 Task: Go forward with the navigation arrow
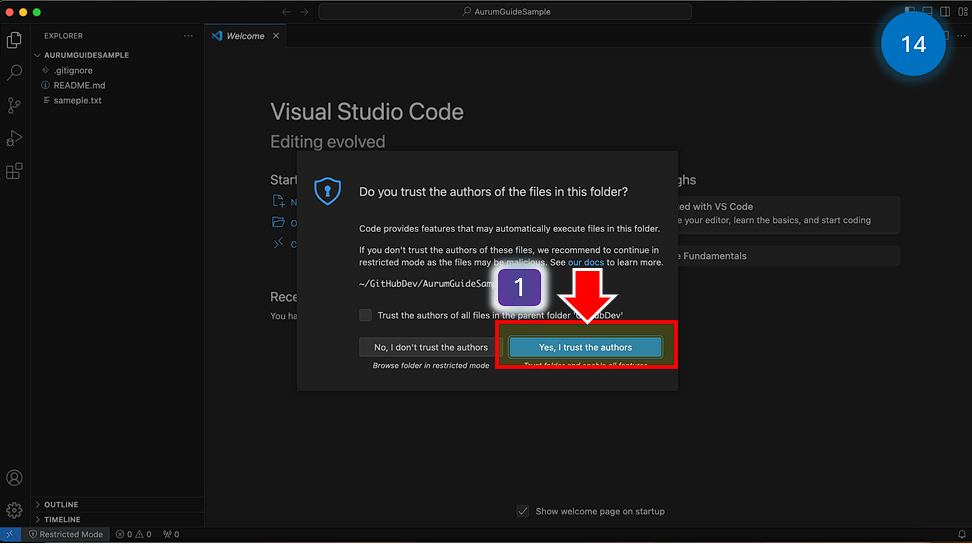pyautogui.click(x=304, y=12)
